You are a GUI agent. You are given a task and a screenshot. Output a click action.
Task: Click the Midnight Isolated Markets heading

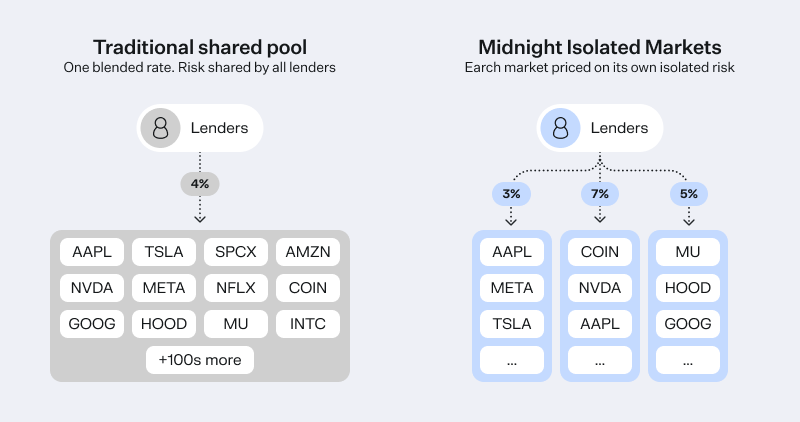[x=599, y=47]
